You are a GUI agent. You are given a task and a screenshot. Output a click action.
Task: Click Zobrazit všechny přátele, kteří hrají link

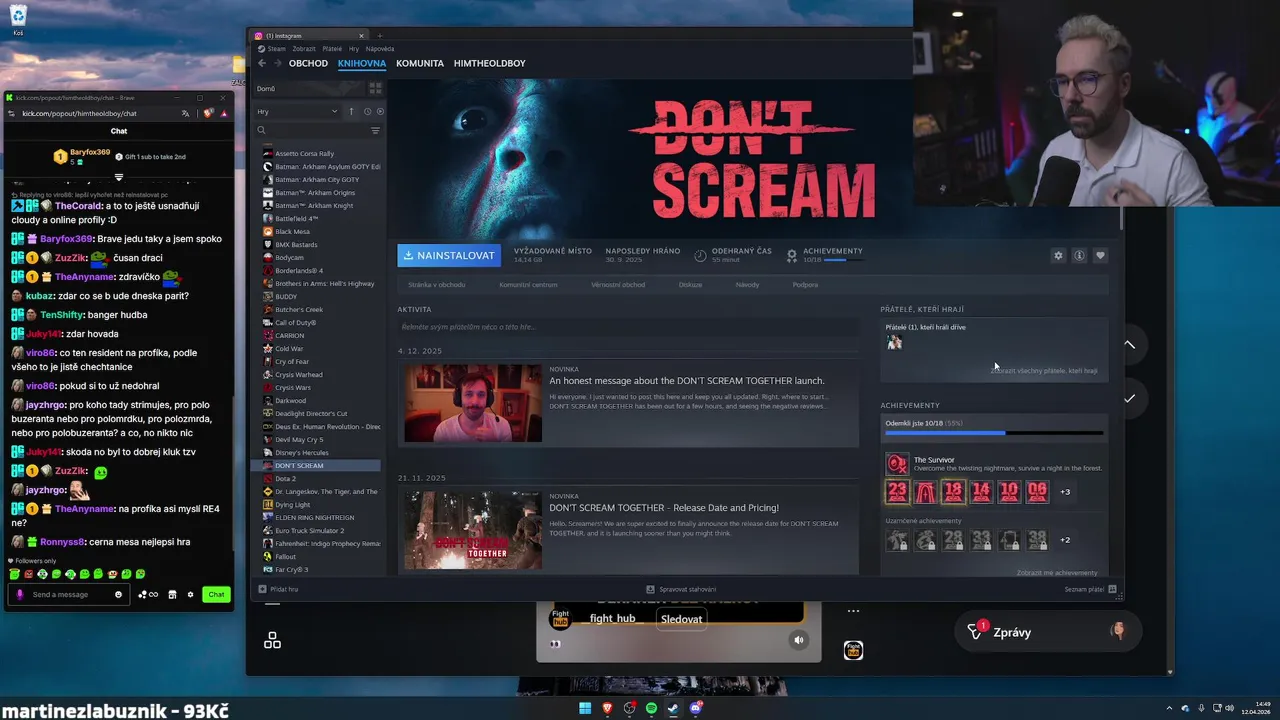point(1044,371)
